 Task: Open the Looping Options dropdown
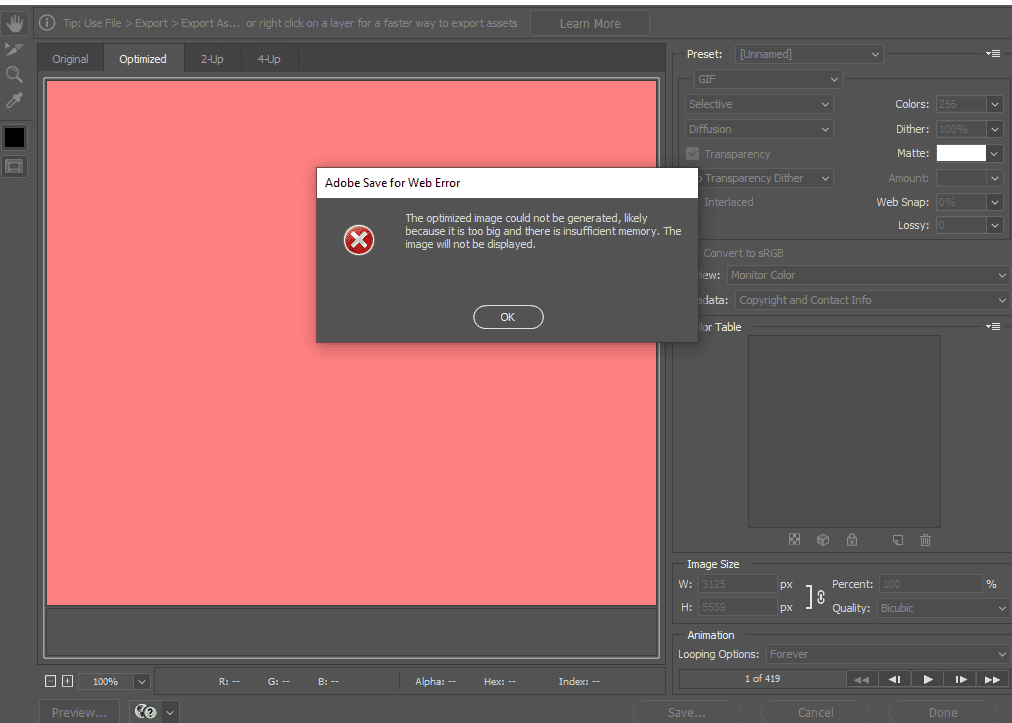pyautogui.click(x=887, y=654)
